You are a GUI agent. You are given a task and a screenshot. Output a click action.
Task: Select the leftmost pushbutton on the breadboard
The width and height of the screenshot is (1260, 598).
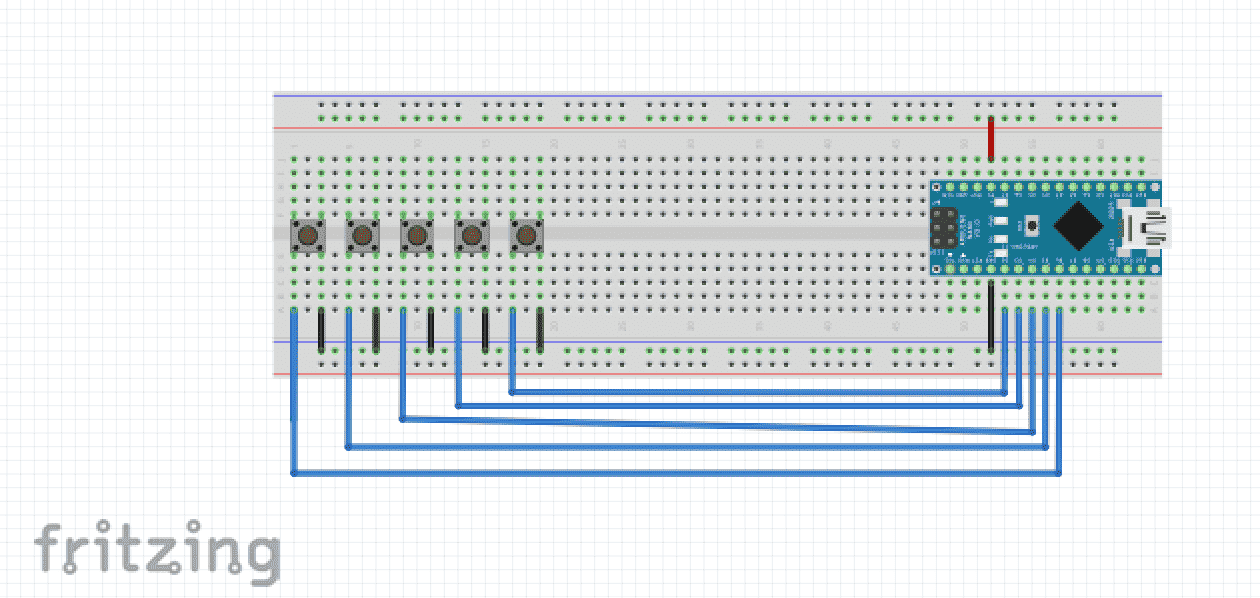307,236
